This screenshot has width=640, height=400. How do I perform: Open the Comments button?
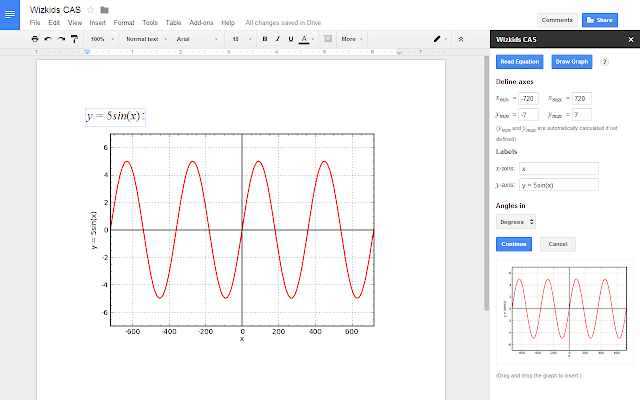click(x=557, y=20)
